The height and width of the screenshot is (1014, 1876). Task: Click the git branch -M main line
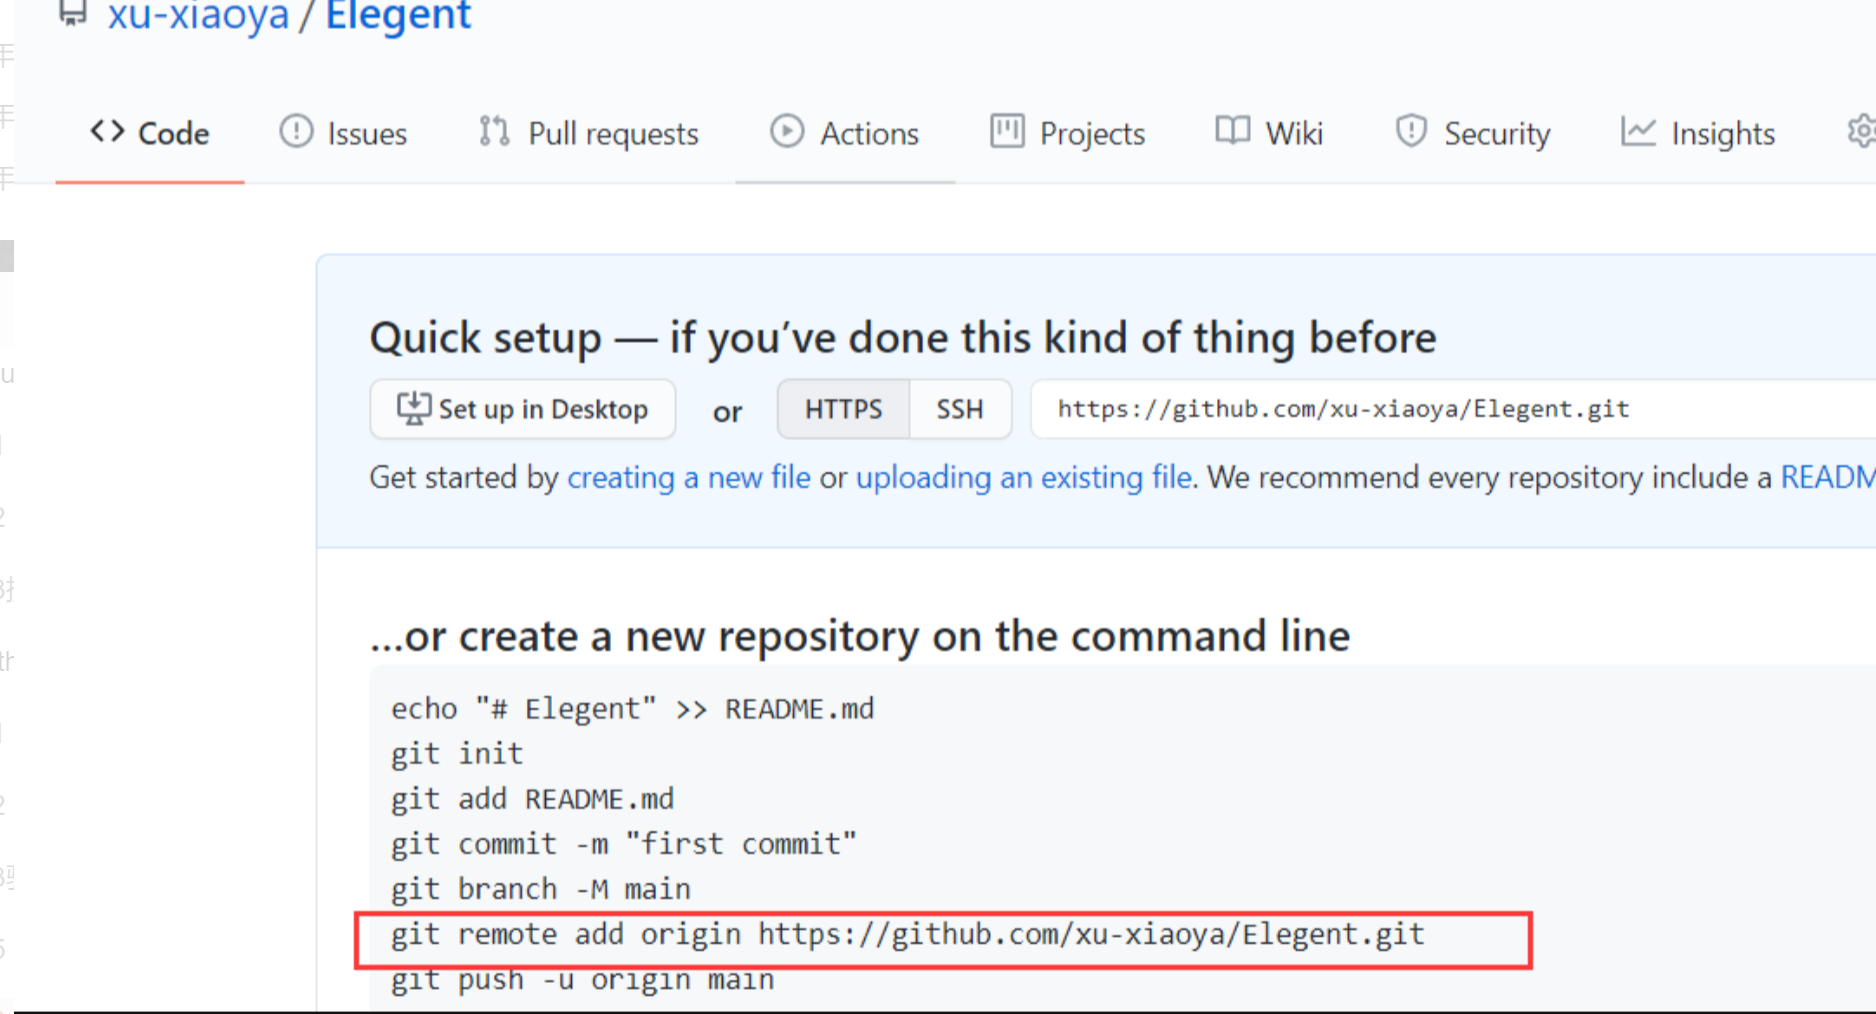[540, 889]
